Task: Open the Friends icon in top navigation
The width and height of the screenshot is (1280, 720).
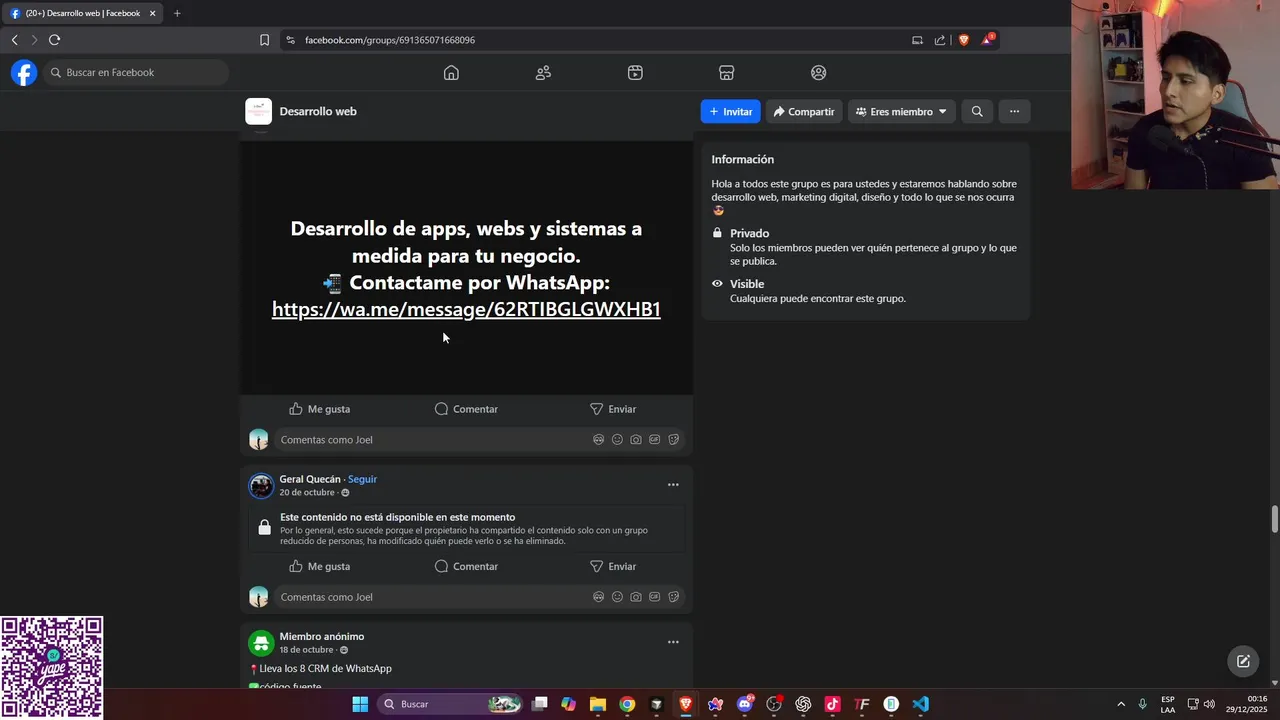Action: pos(543,72)
